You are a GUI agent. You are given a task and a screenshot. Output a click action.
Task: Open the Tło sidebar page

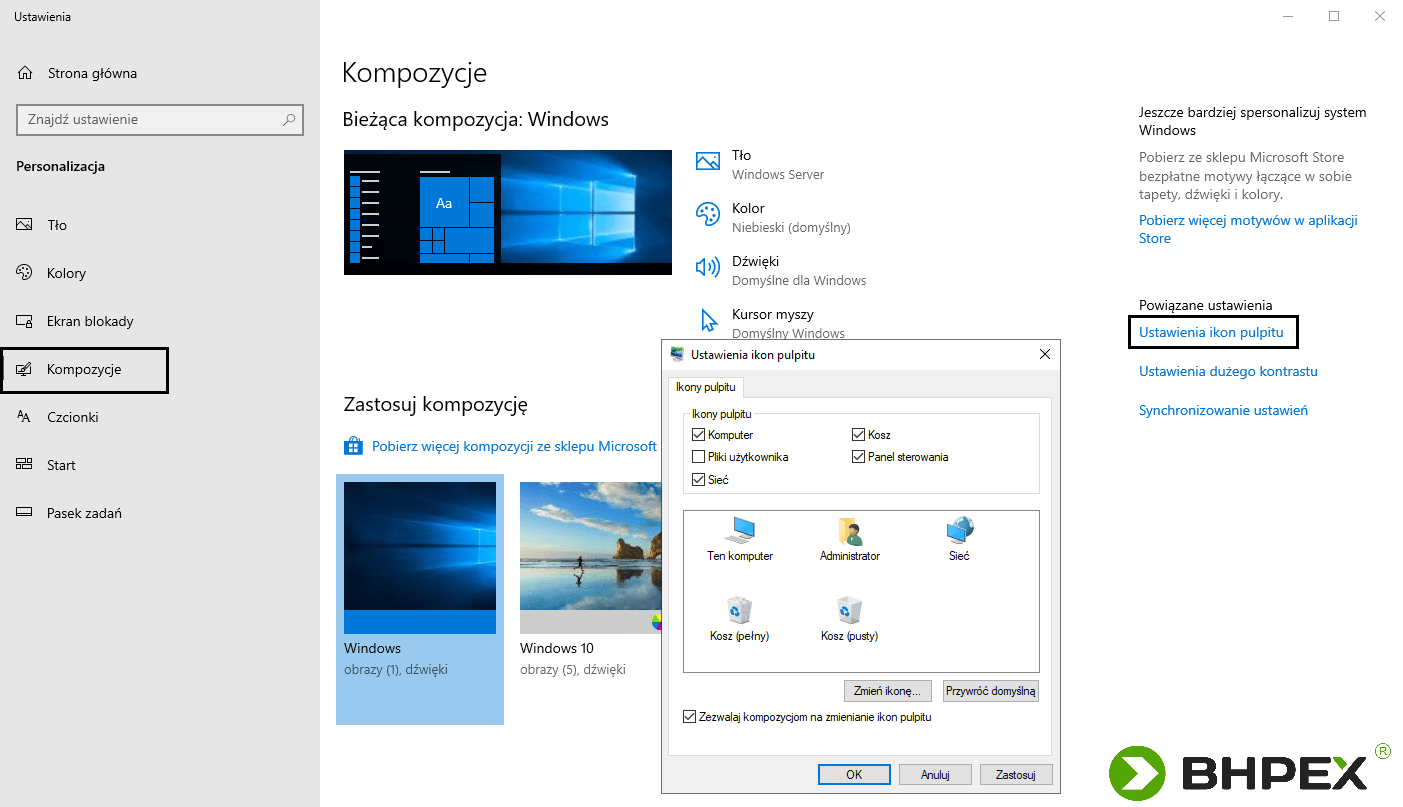click(57, 225)
